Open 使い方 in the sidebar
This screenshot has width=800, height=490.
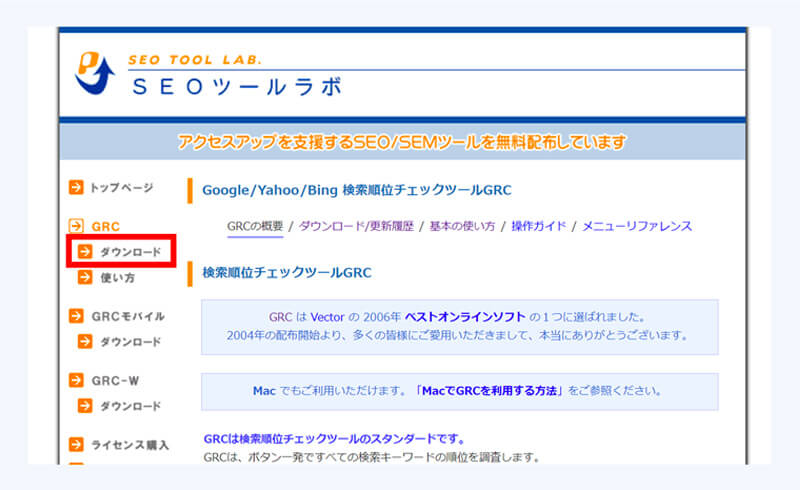tap(117, 278)
